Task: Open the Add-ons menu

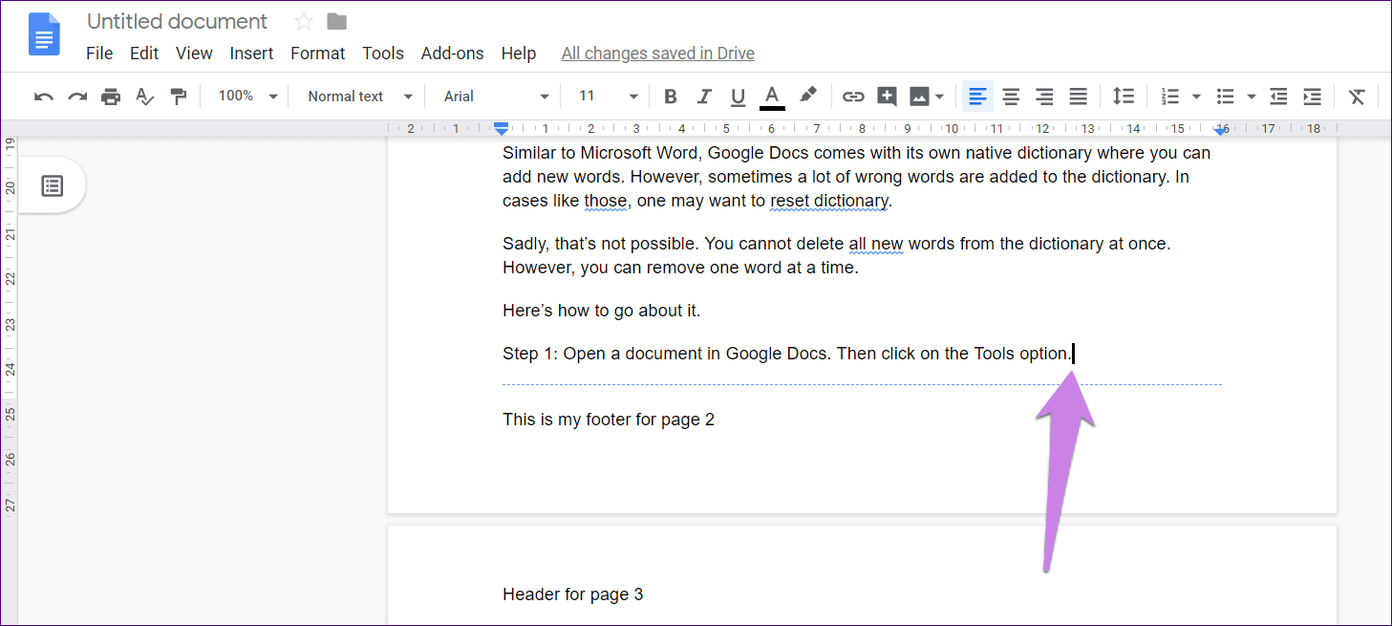Action: [452, 53]
